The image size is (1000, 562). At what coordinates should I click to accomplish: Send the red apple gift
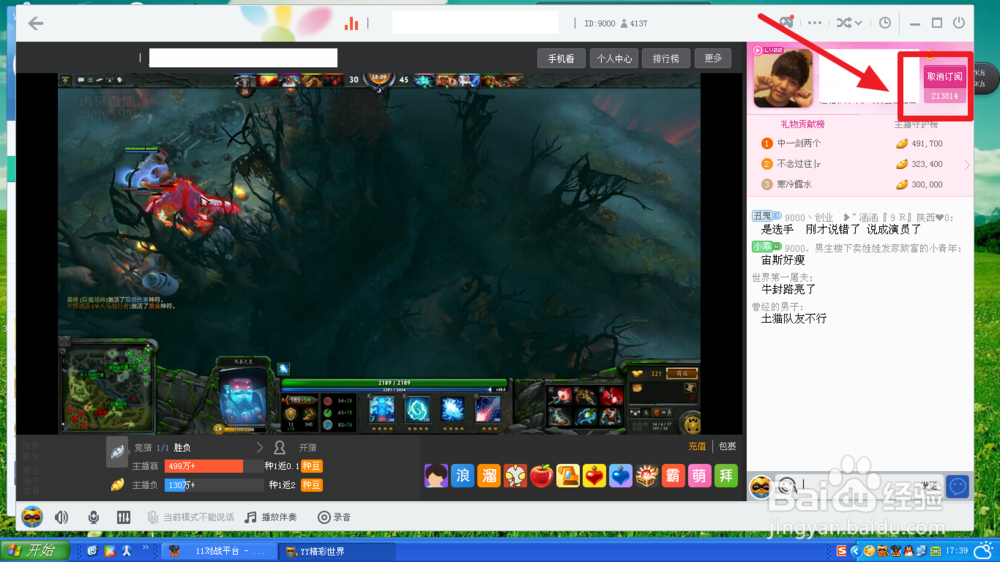pos(541,476)
